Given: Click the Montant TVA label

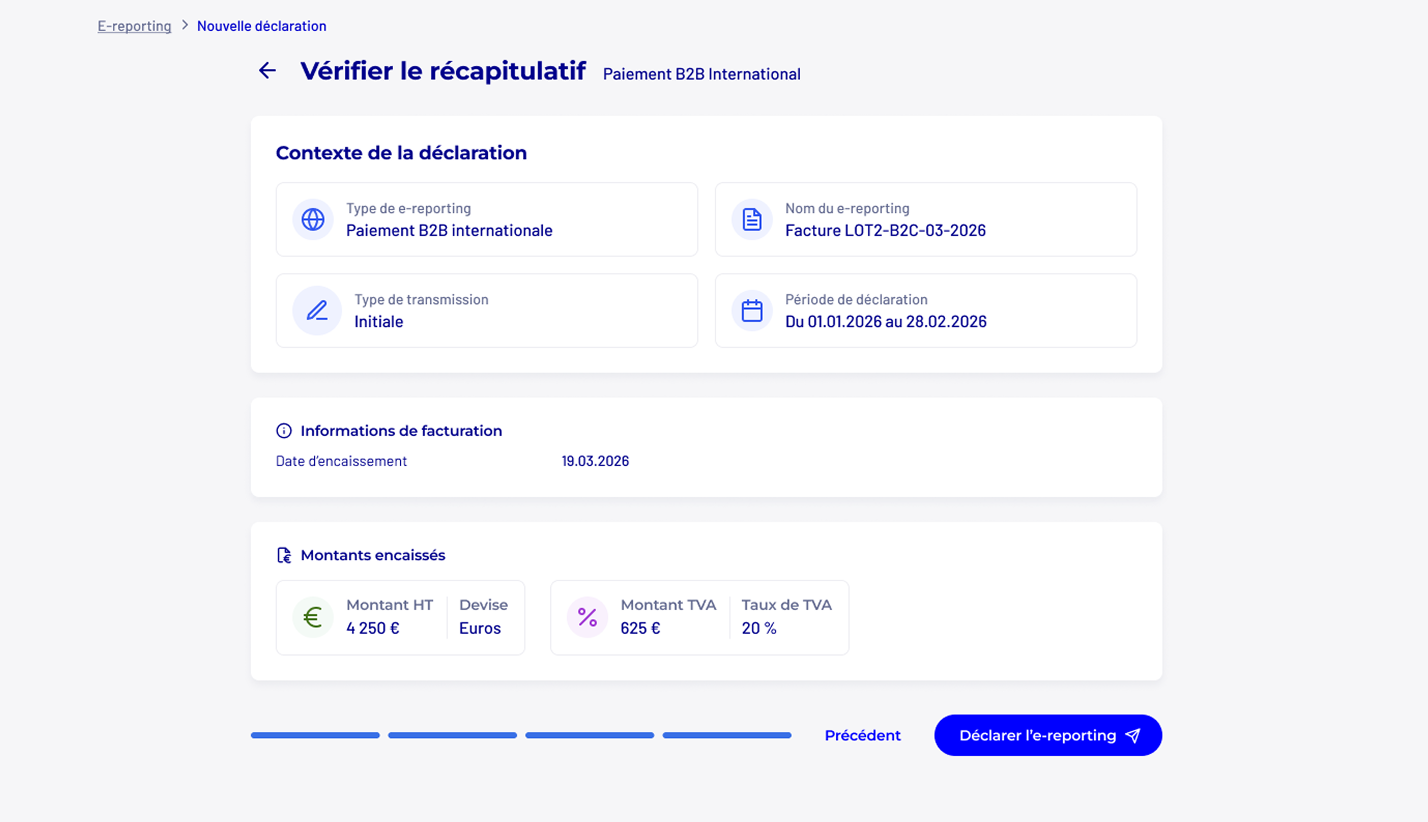Looking at the screenshot, I should tap(668, 605).
